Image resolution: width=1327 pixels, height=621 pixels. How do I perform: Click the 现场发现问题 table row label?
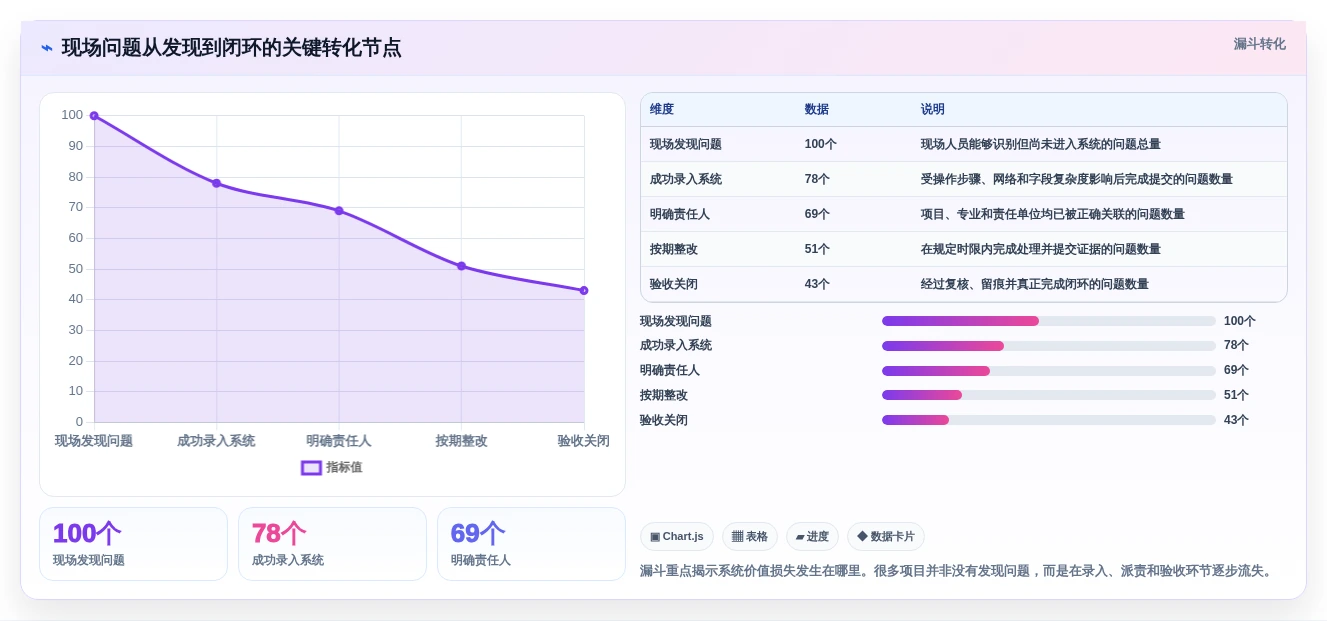[686, 144]
